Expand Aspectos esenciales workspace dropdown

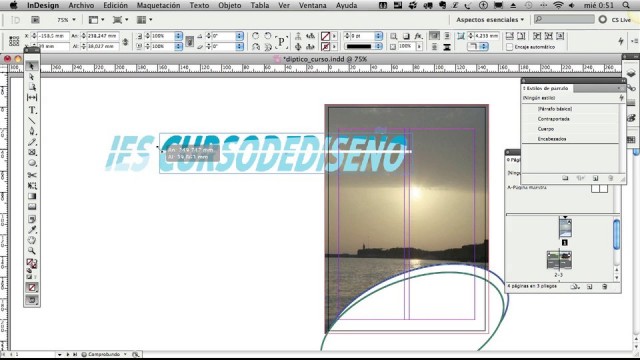point(490,20)
